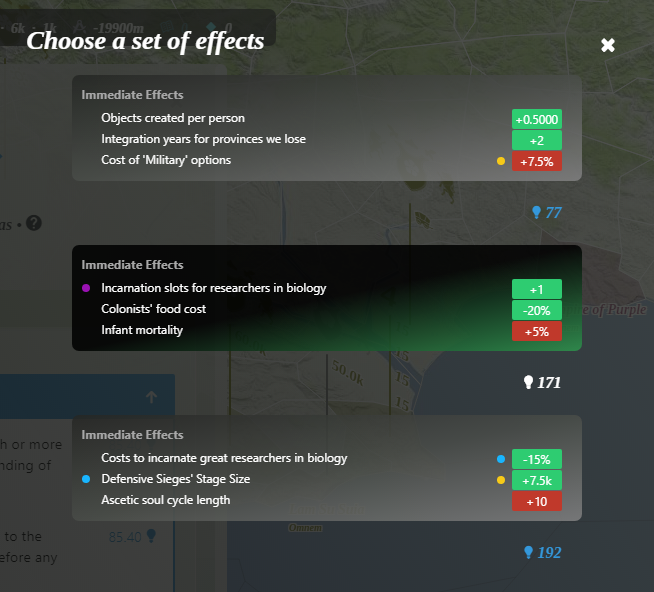Select the effect set with Objects created per person
Image resolution: width=654 pixels, height=592 pixels.
[326, 128]
